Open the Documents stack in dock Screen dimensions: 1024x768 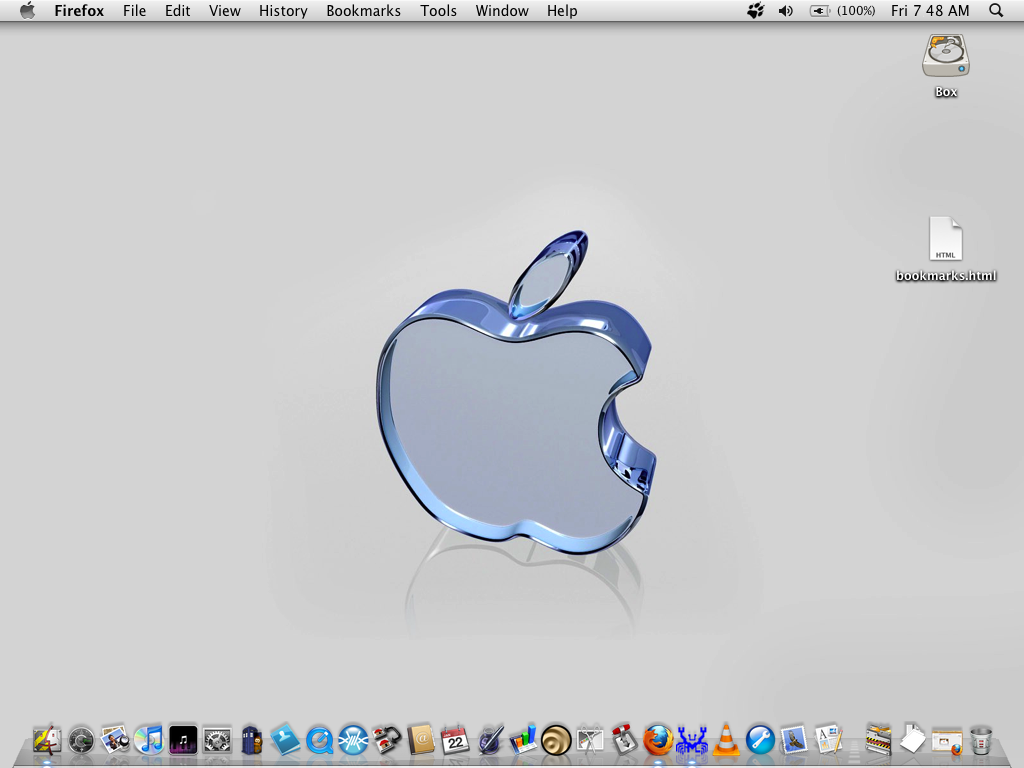click(x=913, y=739)
